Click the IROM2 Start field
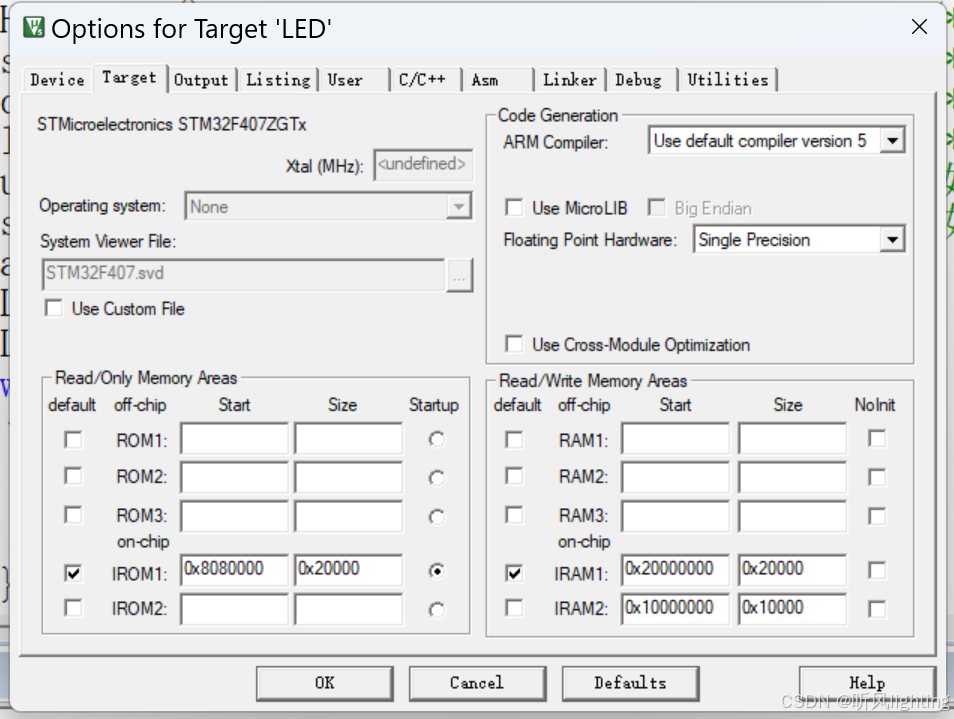Viewport: 954px width, 719px height. [234, 610]
